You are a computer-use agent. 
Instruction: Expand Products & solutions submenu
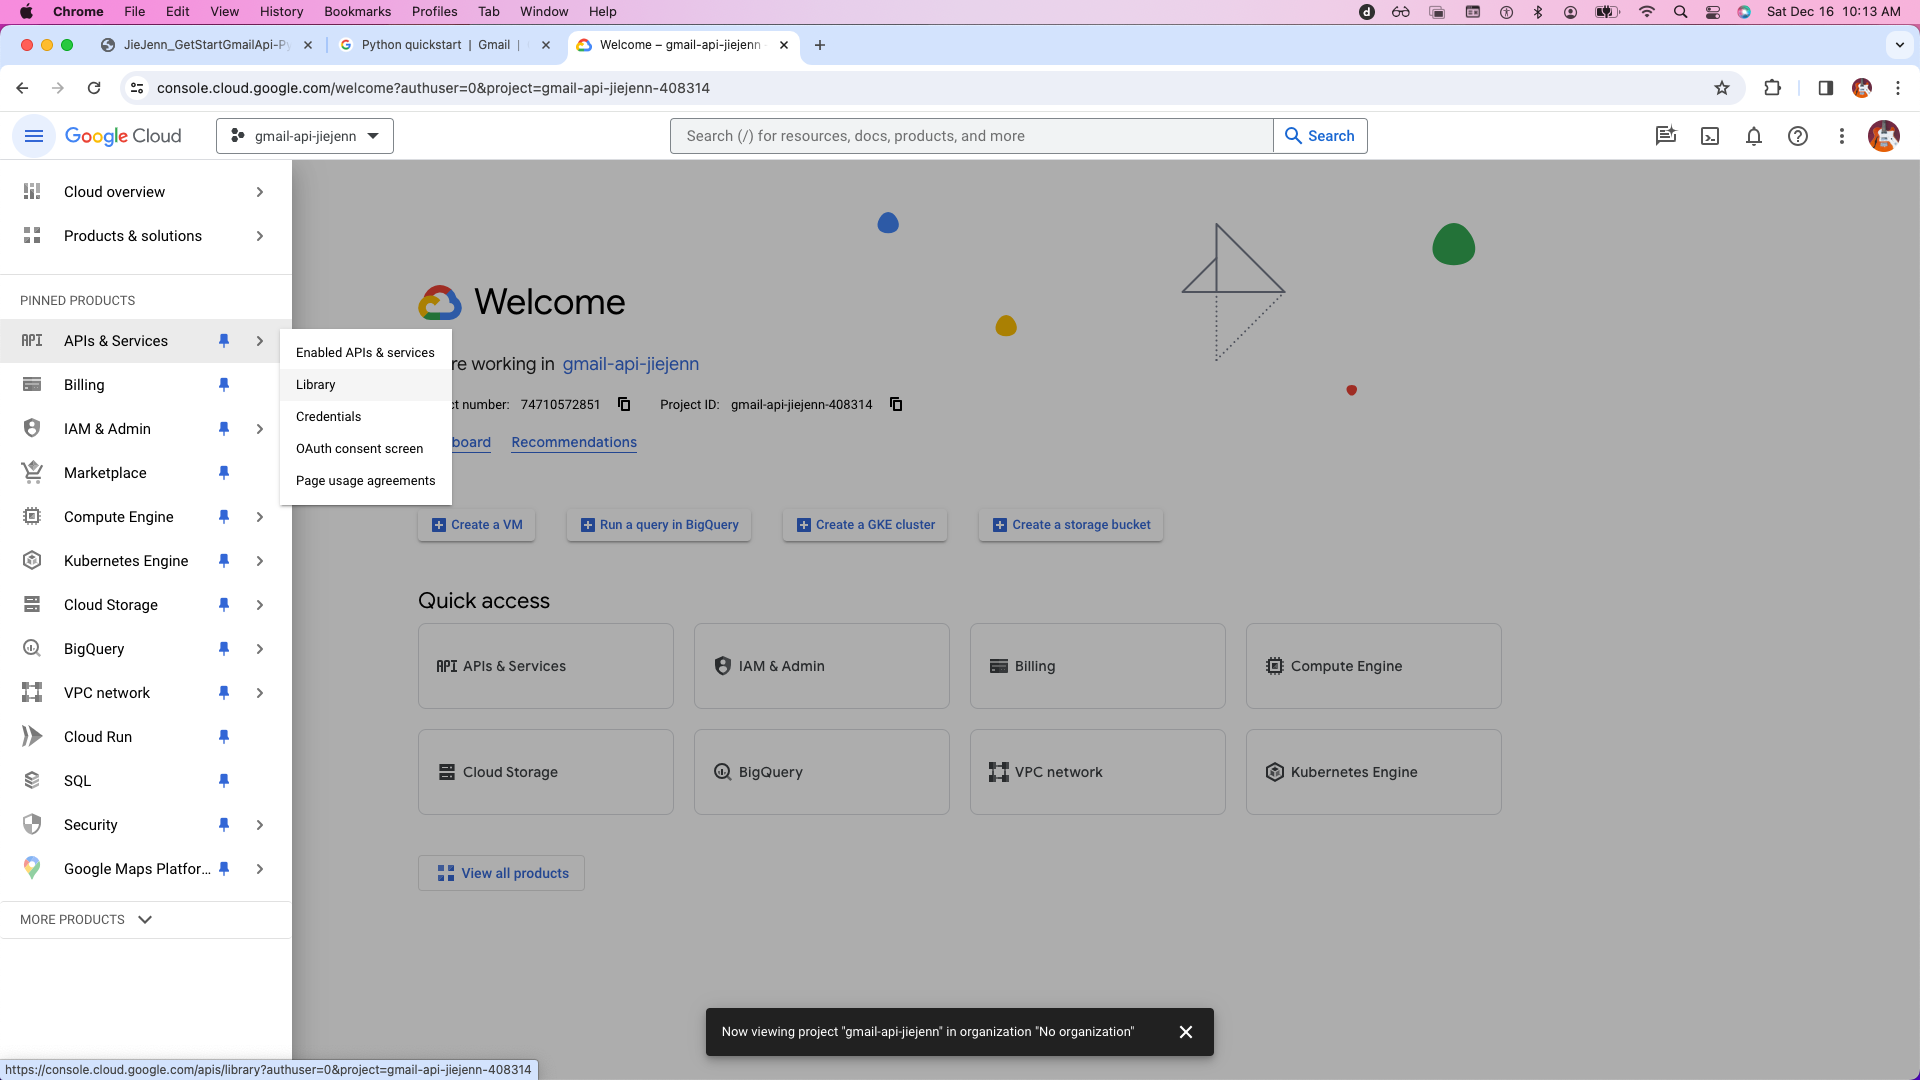point(260,236)
